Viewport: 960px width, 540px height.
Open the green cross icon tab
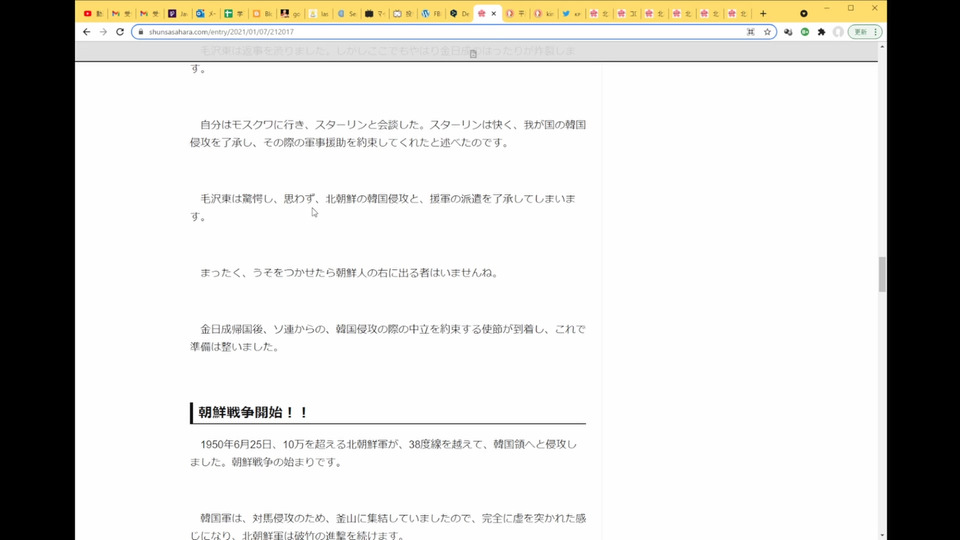pyautogui.click(x=234, y=13)
